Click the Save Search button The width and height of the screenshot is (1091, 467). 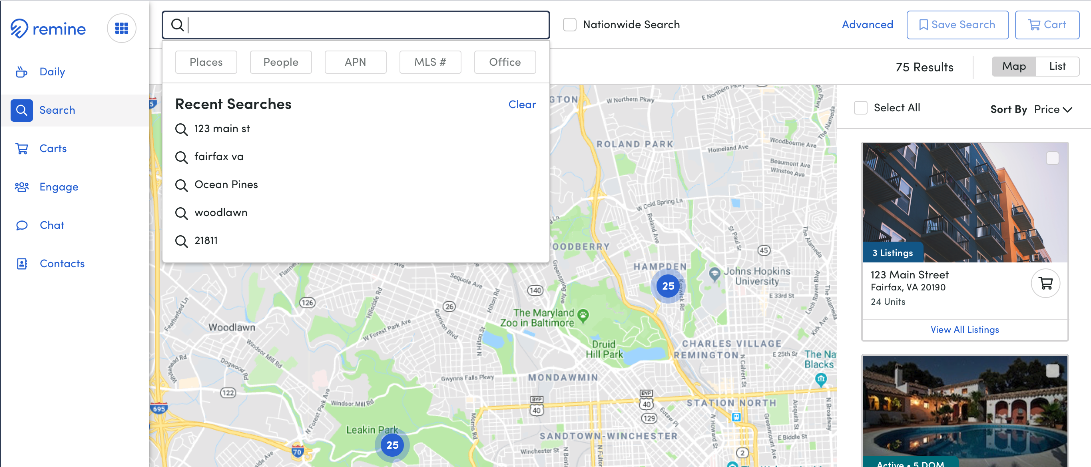[957, 24]
